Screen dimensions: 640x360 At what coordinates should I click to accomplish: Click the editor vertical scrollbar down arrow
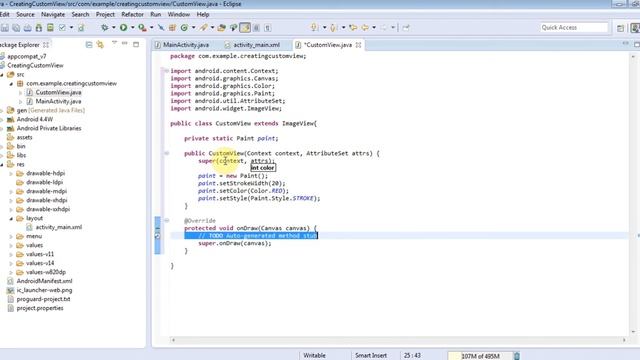[x=633, y=331]
